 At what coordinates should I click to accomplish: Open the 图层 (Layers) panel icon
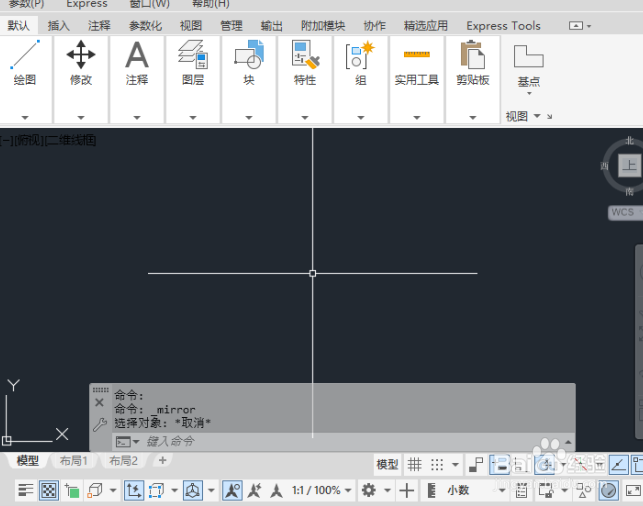tap(193, 54)
